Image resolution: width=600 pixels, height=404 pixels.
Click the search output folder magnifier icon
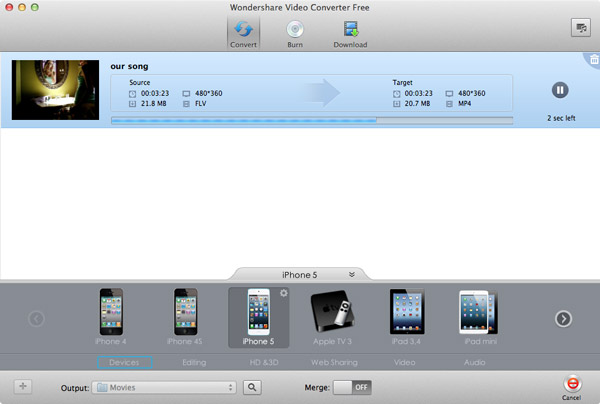252,387
